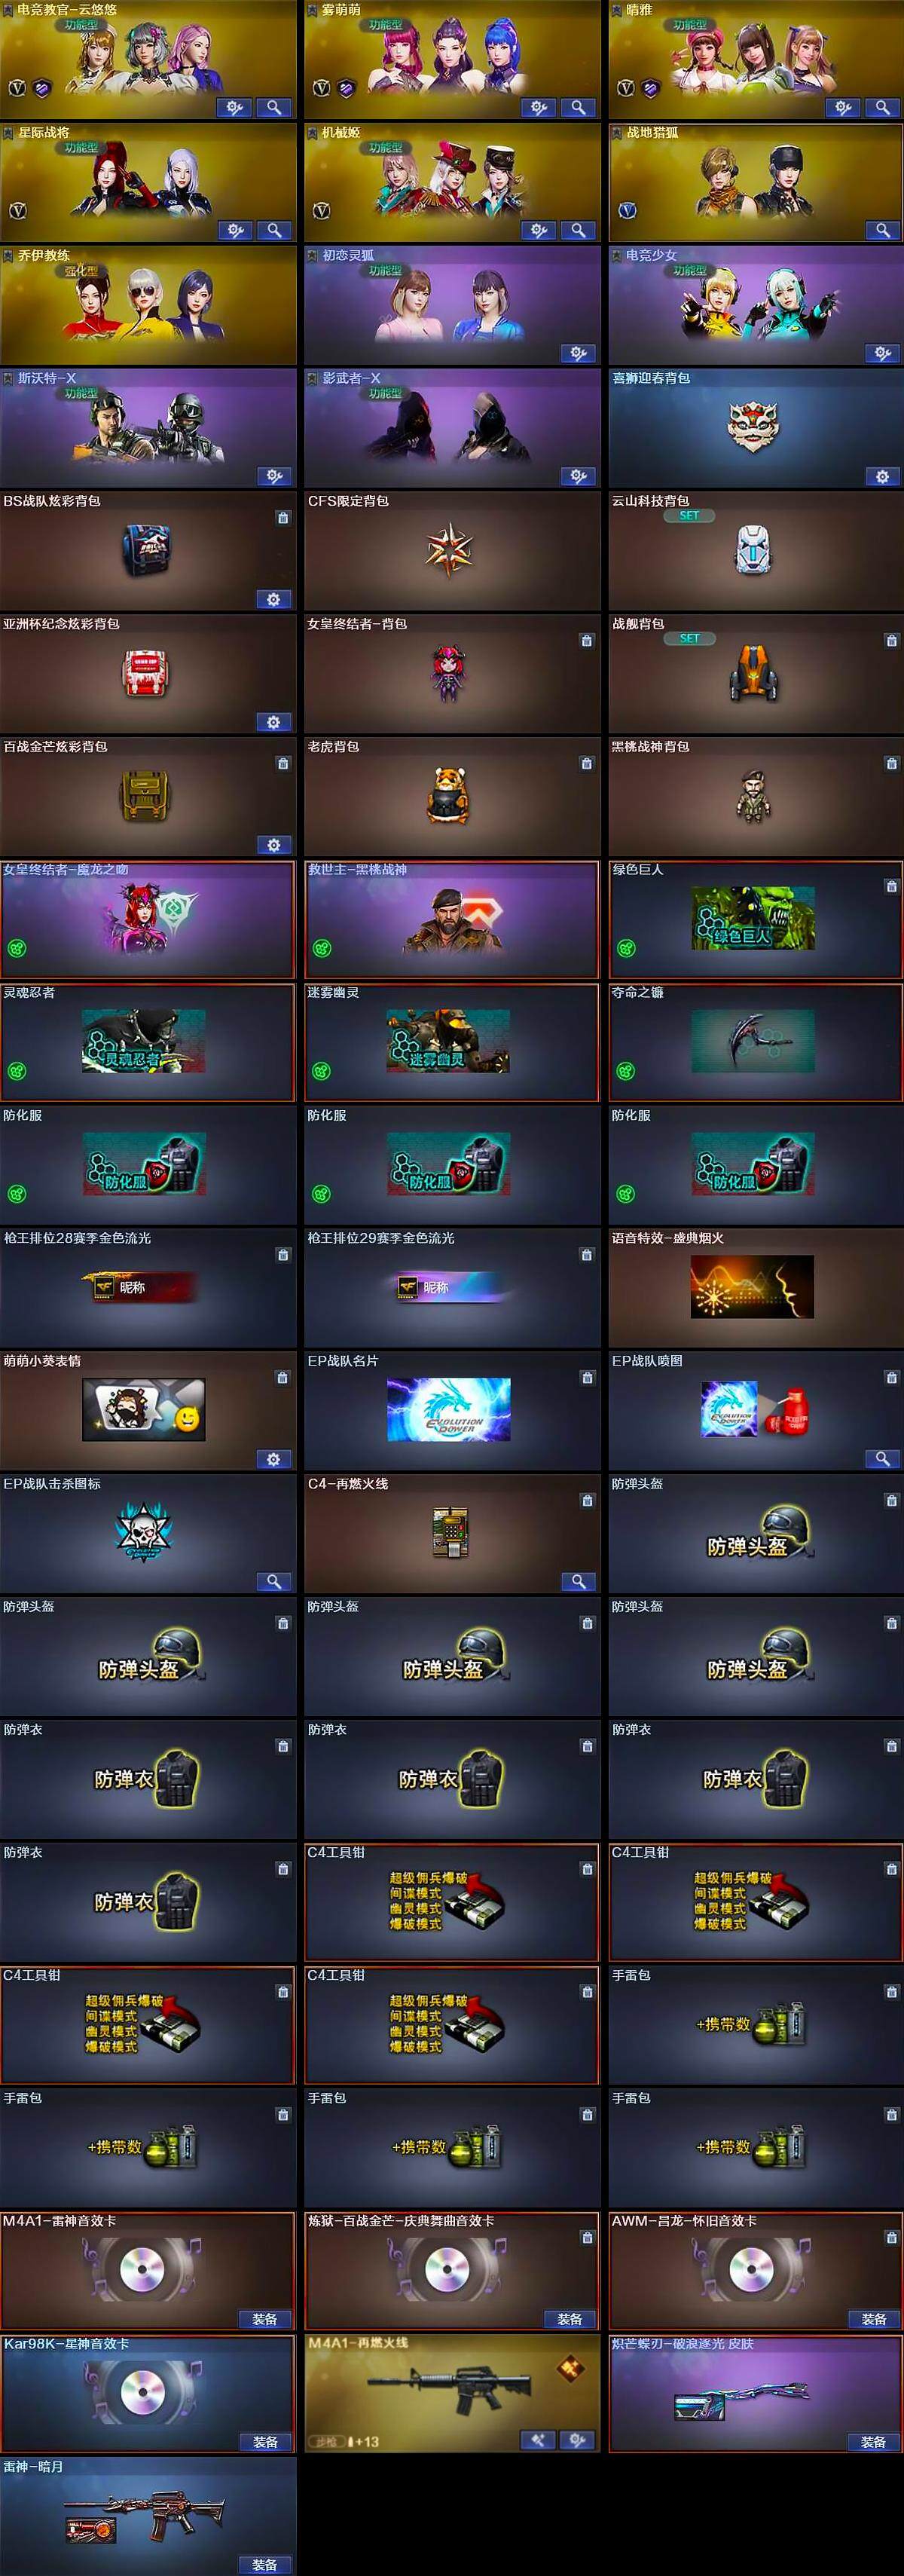Click hammer upgrade icon on M4A1-再燃火线
This screenshot has width=904, height=2576.
(538, 2440)
